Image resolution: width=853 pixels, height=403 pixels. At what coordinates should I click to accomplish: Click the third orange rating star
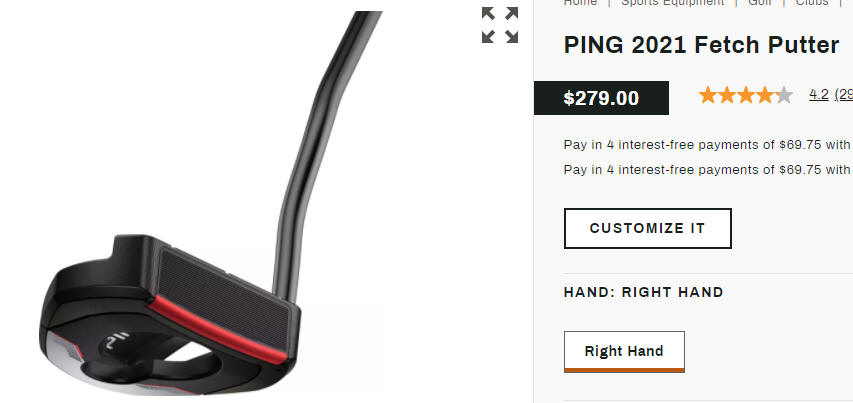[746, 95]
